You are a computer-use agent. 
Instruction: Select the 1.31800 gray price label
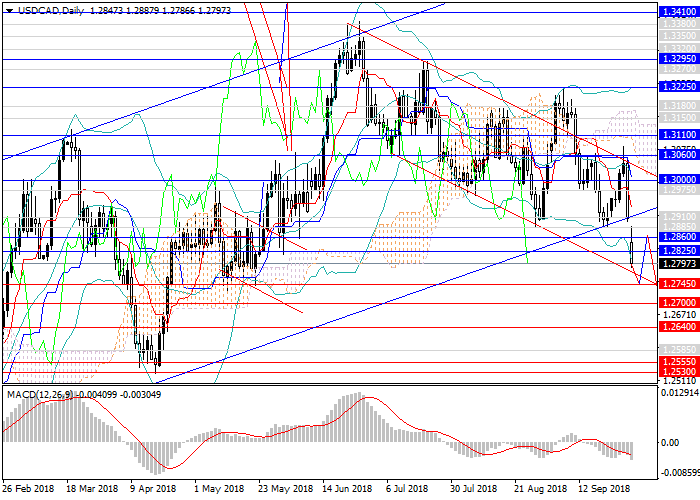[679, 106]
